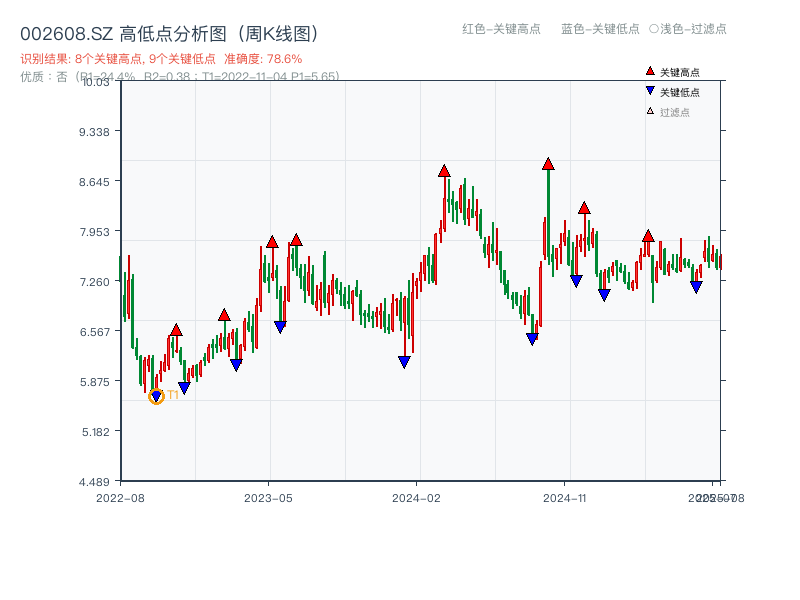This screenshot has width=800, height=600.
Task: Click the blue 关键低点 legend triangle icon
Action: tap(650, 92)
